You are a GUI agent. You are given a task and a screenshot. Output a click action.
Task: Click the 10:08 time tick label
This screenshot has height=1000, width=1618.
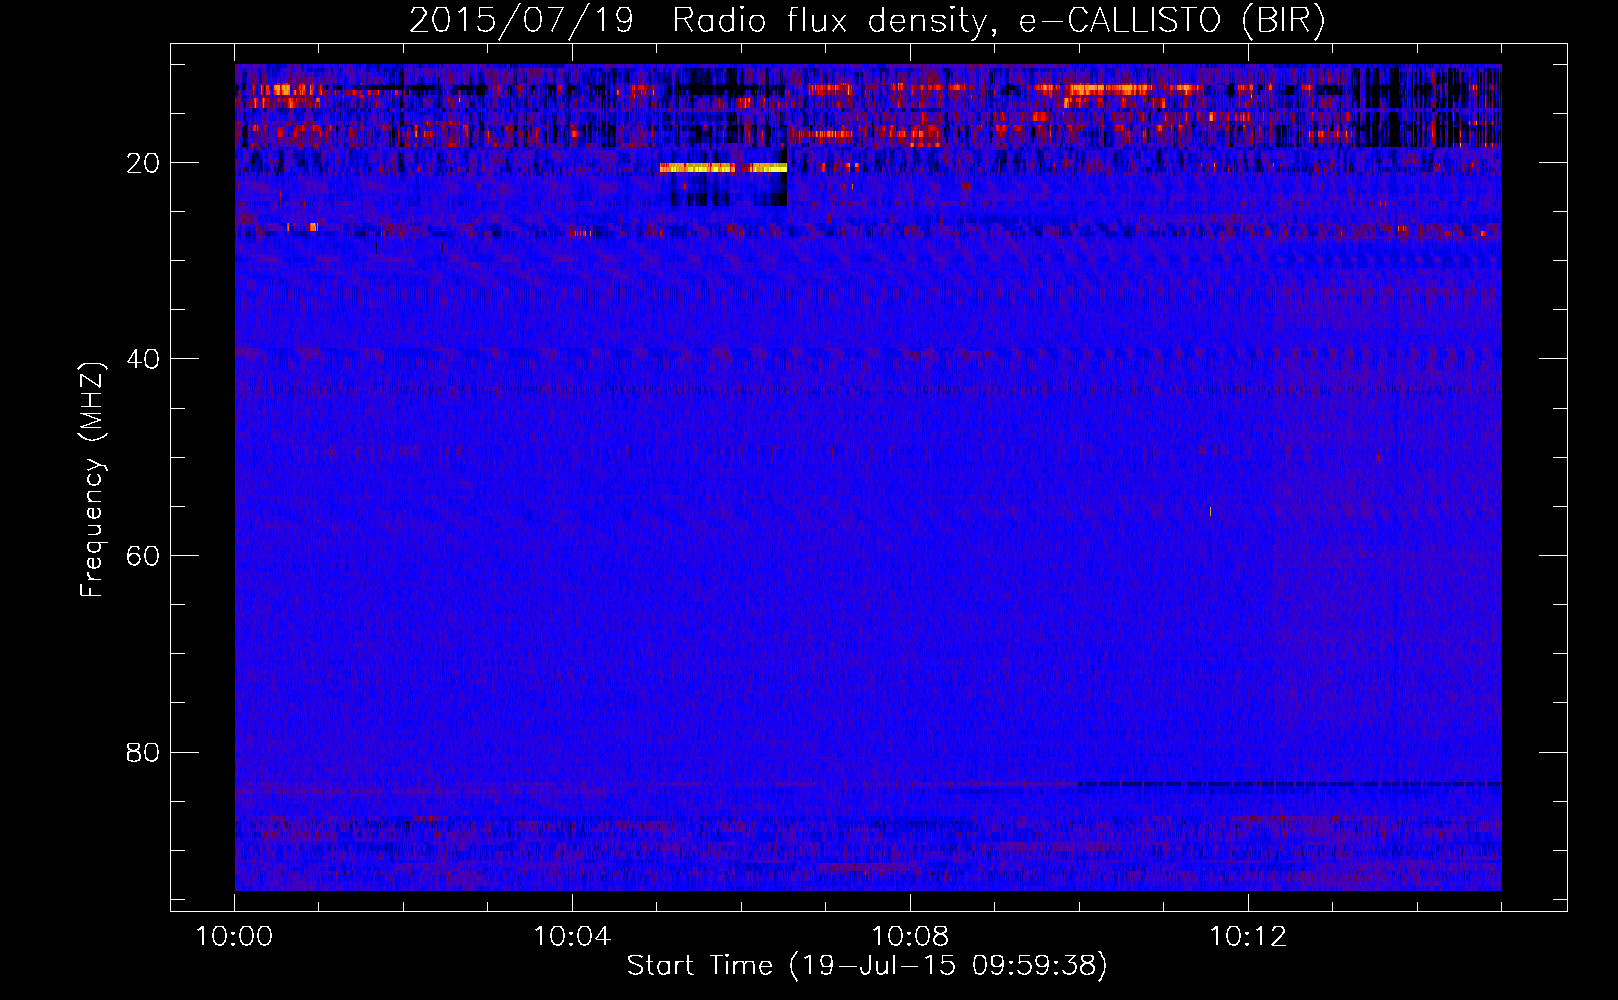pyautogui.click(x=910, y=937)
